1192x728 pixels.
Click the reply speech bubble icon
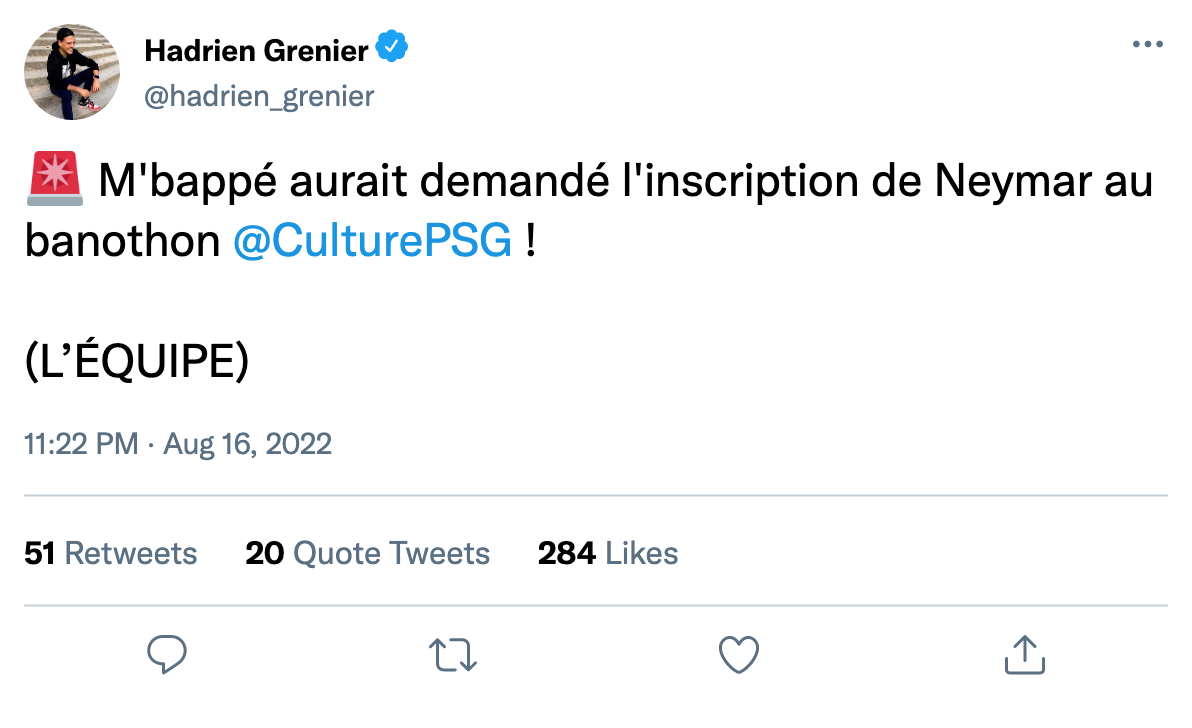pyautogui.click(x=167, y=655)
